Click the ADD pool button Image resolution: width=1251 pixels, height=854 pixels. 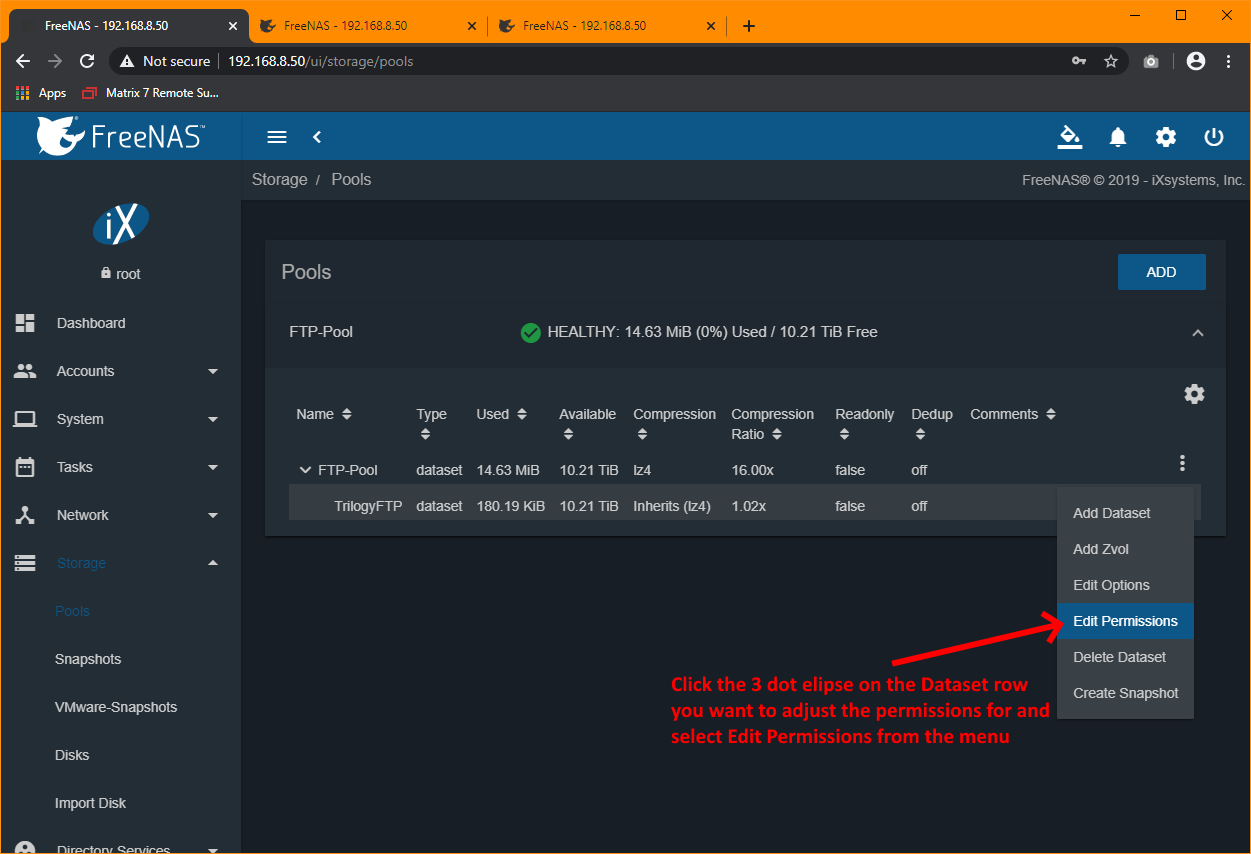1161,272
